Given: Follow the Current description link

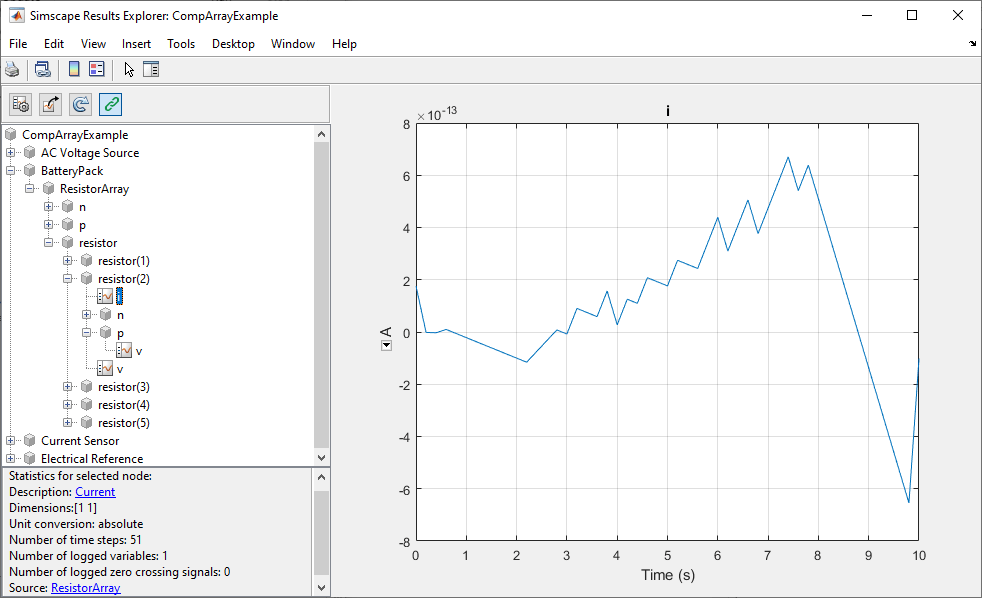Looking at the screenshot, I should tap(95, 492).
